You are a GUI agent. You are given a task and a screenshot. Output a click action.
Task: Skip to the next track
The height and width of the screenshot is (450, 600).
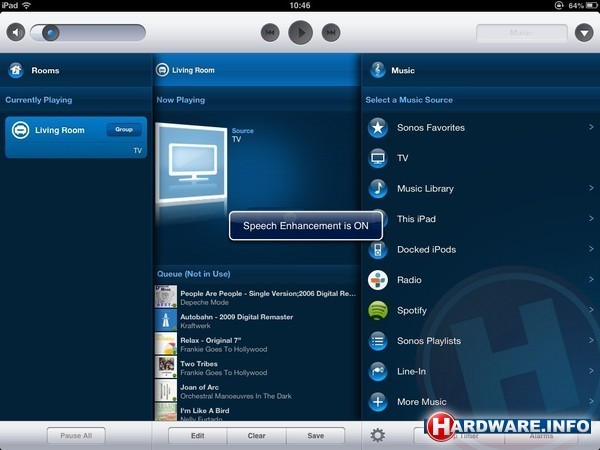tap(331, 33)
